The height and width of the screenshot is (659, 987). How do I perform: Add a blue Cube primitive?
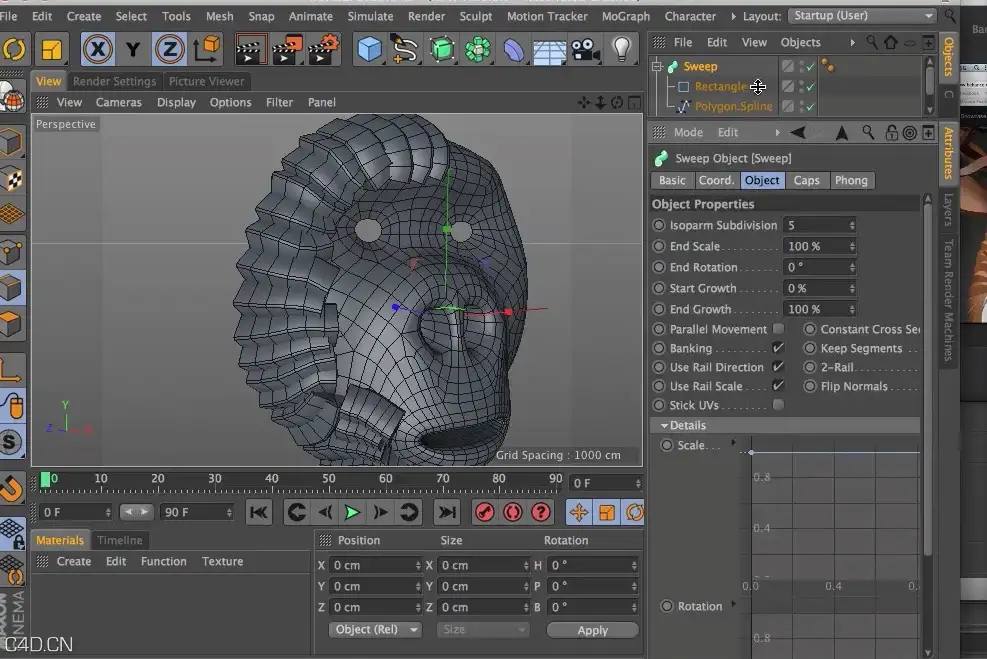pos(369,49)
